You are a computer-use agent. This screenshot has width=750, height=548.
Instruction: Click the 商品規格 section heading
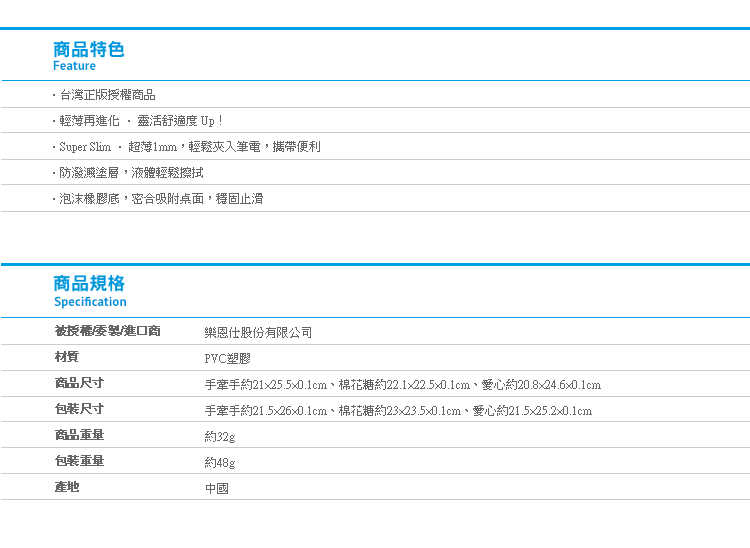pyautogui.click(x=89, y=284)
